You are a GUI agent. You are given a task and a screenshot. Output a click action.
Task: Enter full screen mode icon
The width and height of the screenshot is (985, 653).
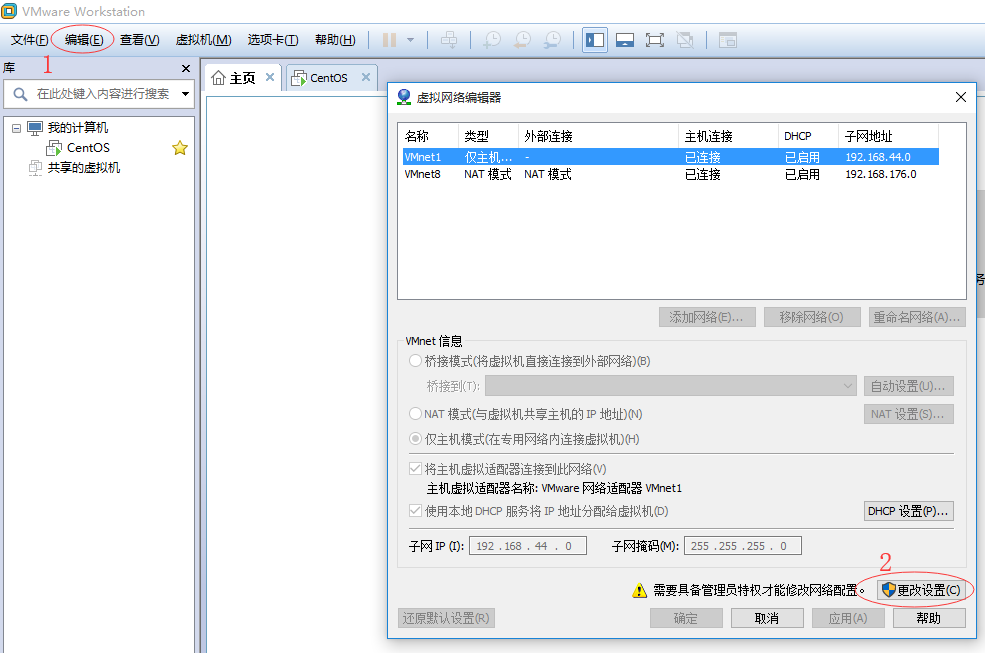tap(655, 40)
